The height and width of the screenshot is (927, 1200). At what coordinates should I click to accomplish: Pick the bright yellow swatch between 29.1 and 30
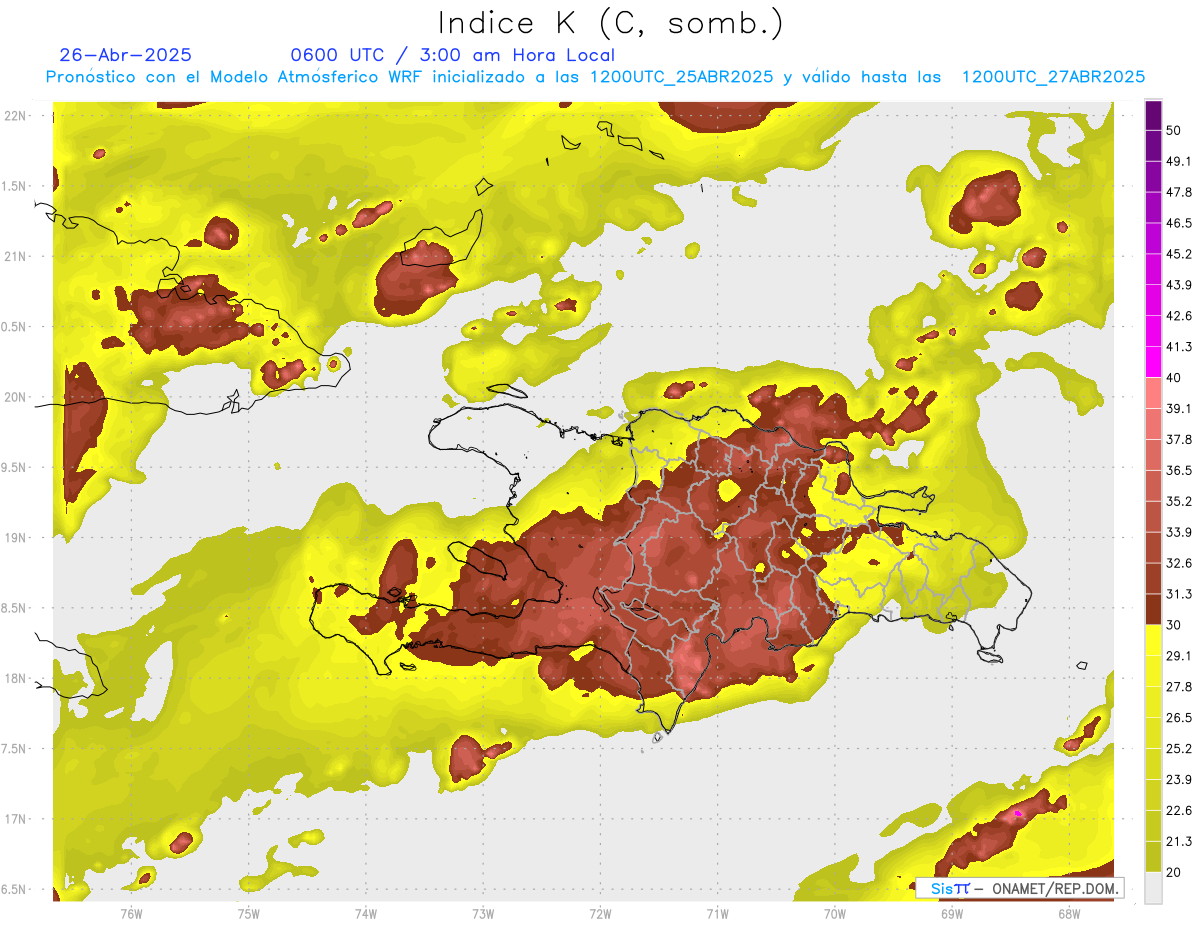pyautogui.click(x=1153, y=641)
